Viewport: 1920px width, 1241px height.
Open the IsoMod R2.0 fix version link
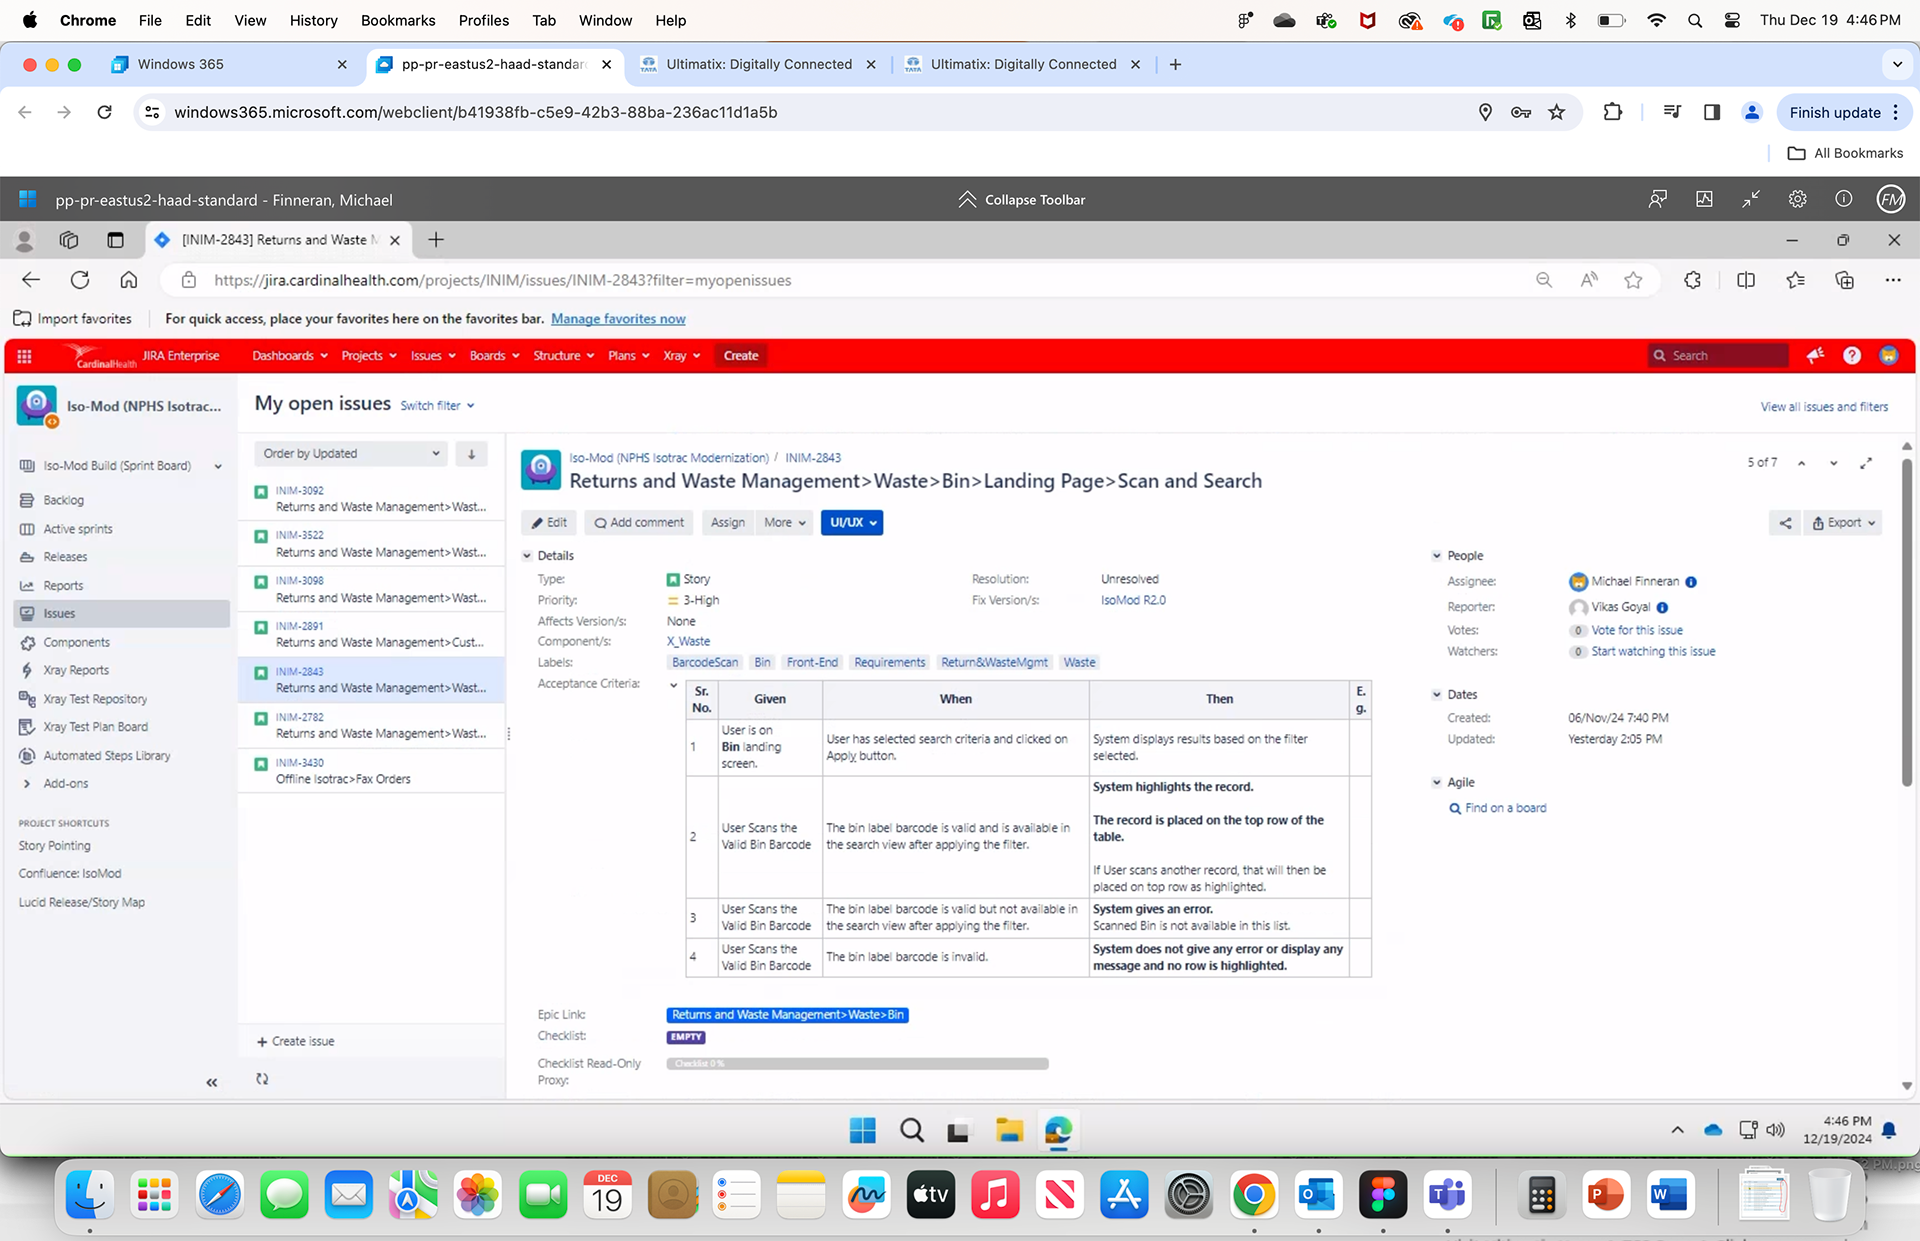click(1132, 601)
